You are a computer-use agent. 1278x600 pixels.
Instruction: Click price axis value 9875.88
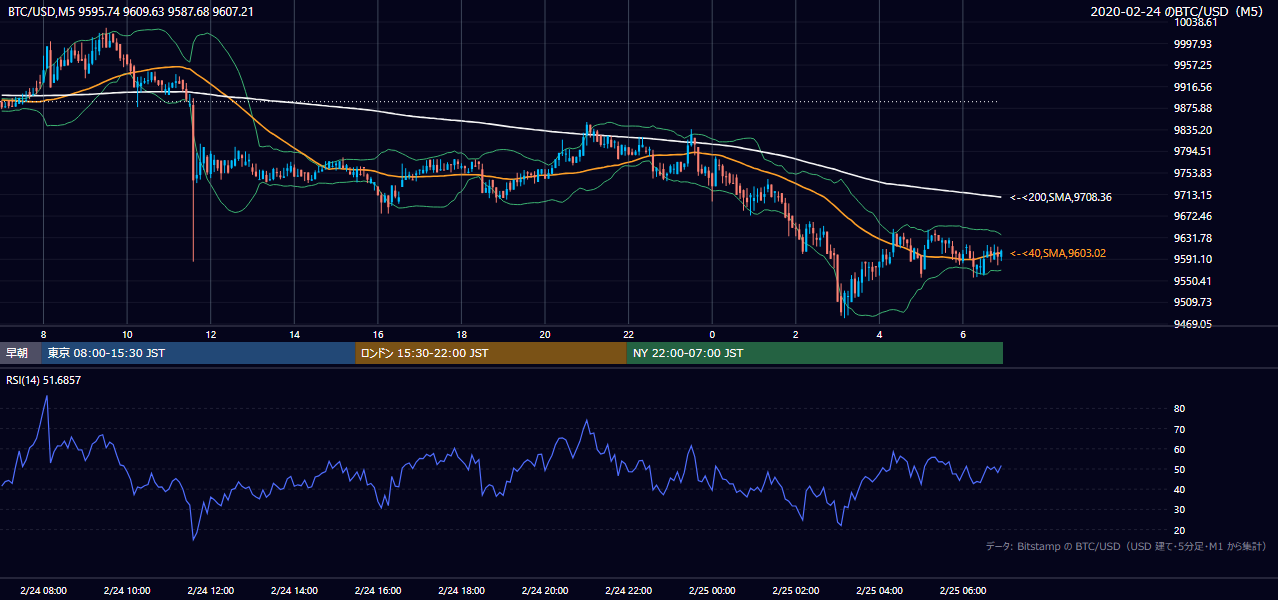[x=1192, y=108]
